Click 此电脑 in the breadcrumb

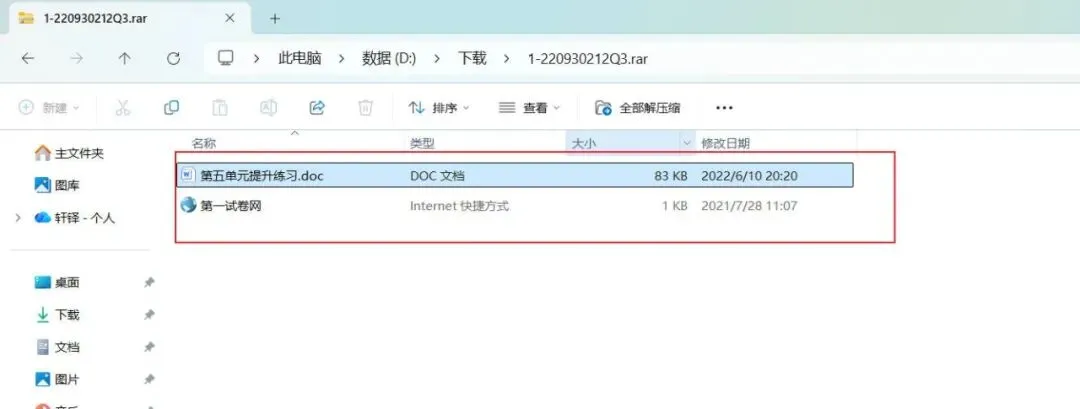(x=300, y=59)
